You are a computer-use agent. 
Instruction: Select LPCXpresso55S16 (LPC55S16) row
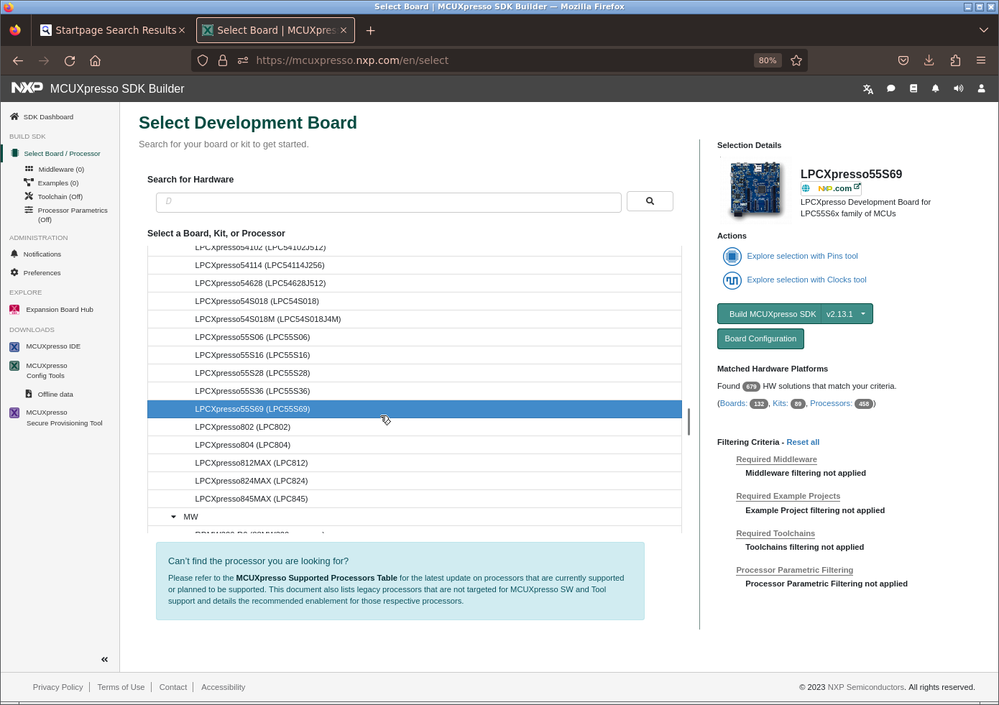tap(414, 355)
